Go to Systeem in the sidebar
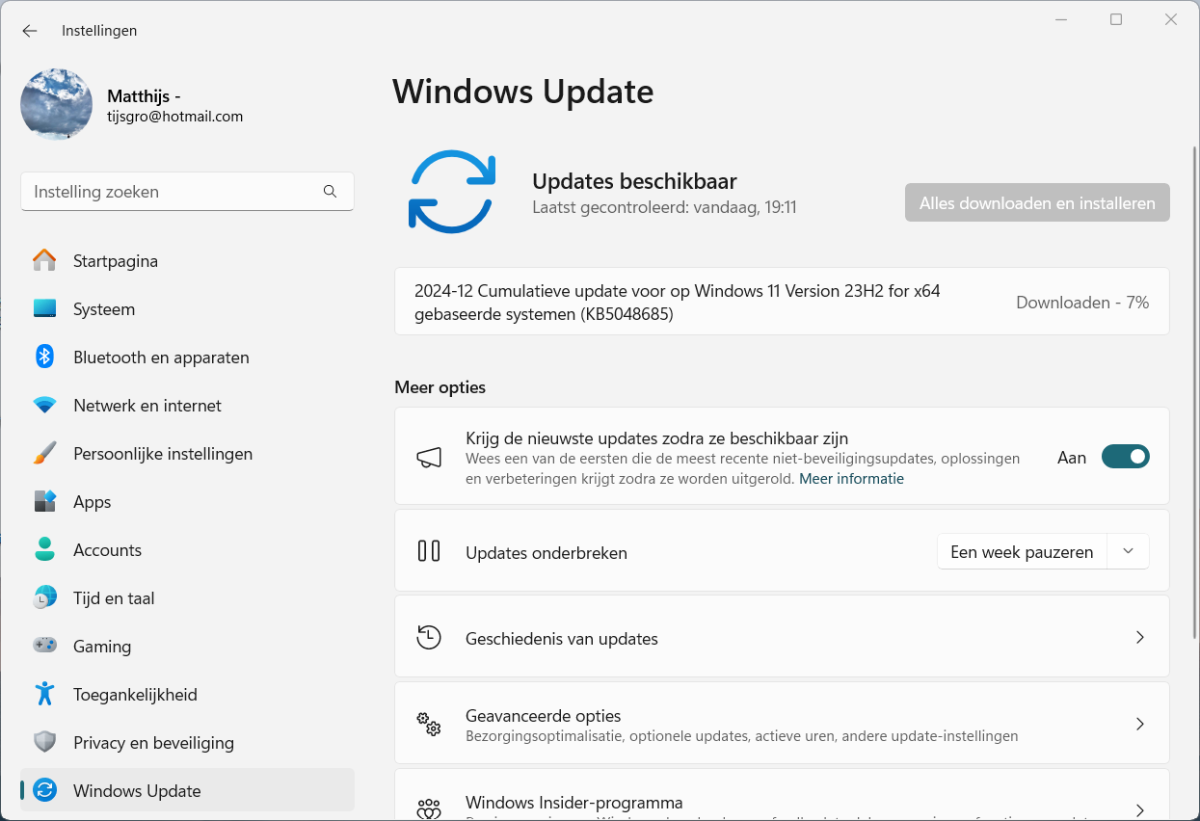This screenshot has width=1200, height=821. (x=104, y=309)
